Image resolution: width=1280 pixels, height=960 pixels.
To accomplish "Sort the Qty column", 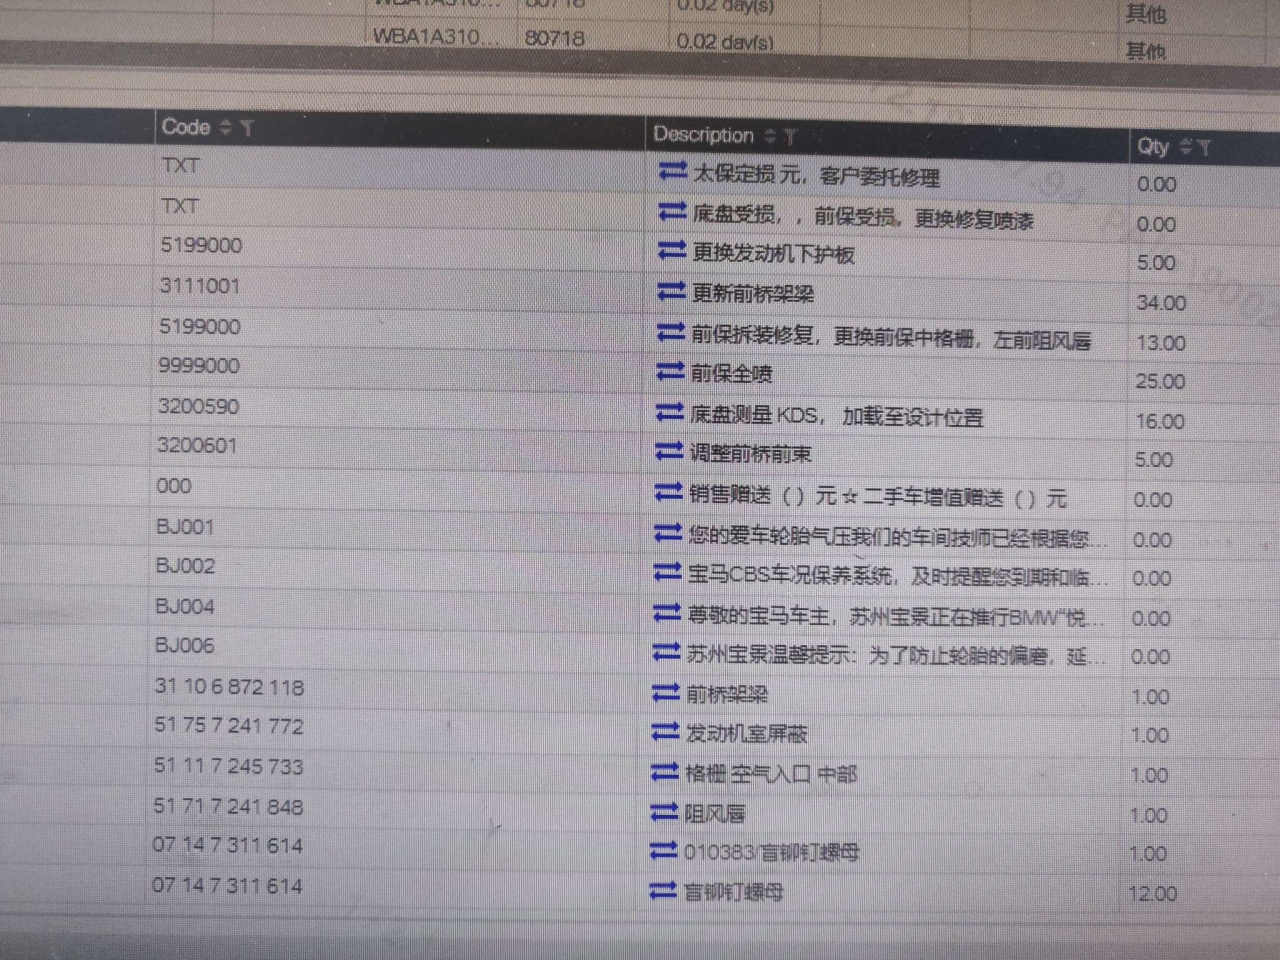I will pyautogui.click(x=1185, y=147).
